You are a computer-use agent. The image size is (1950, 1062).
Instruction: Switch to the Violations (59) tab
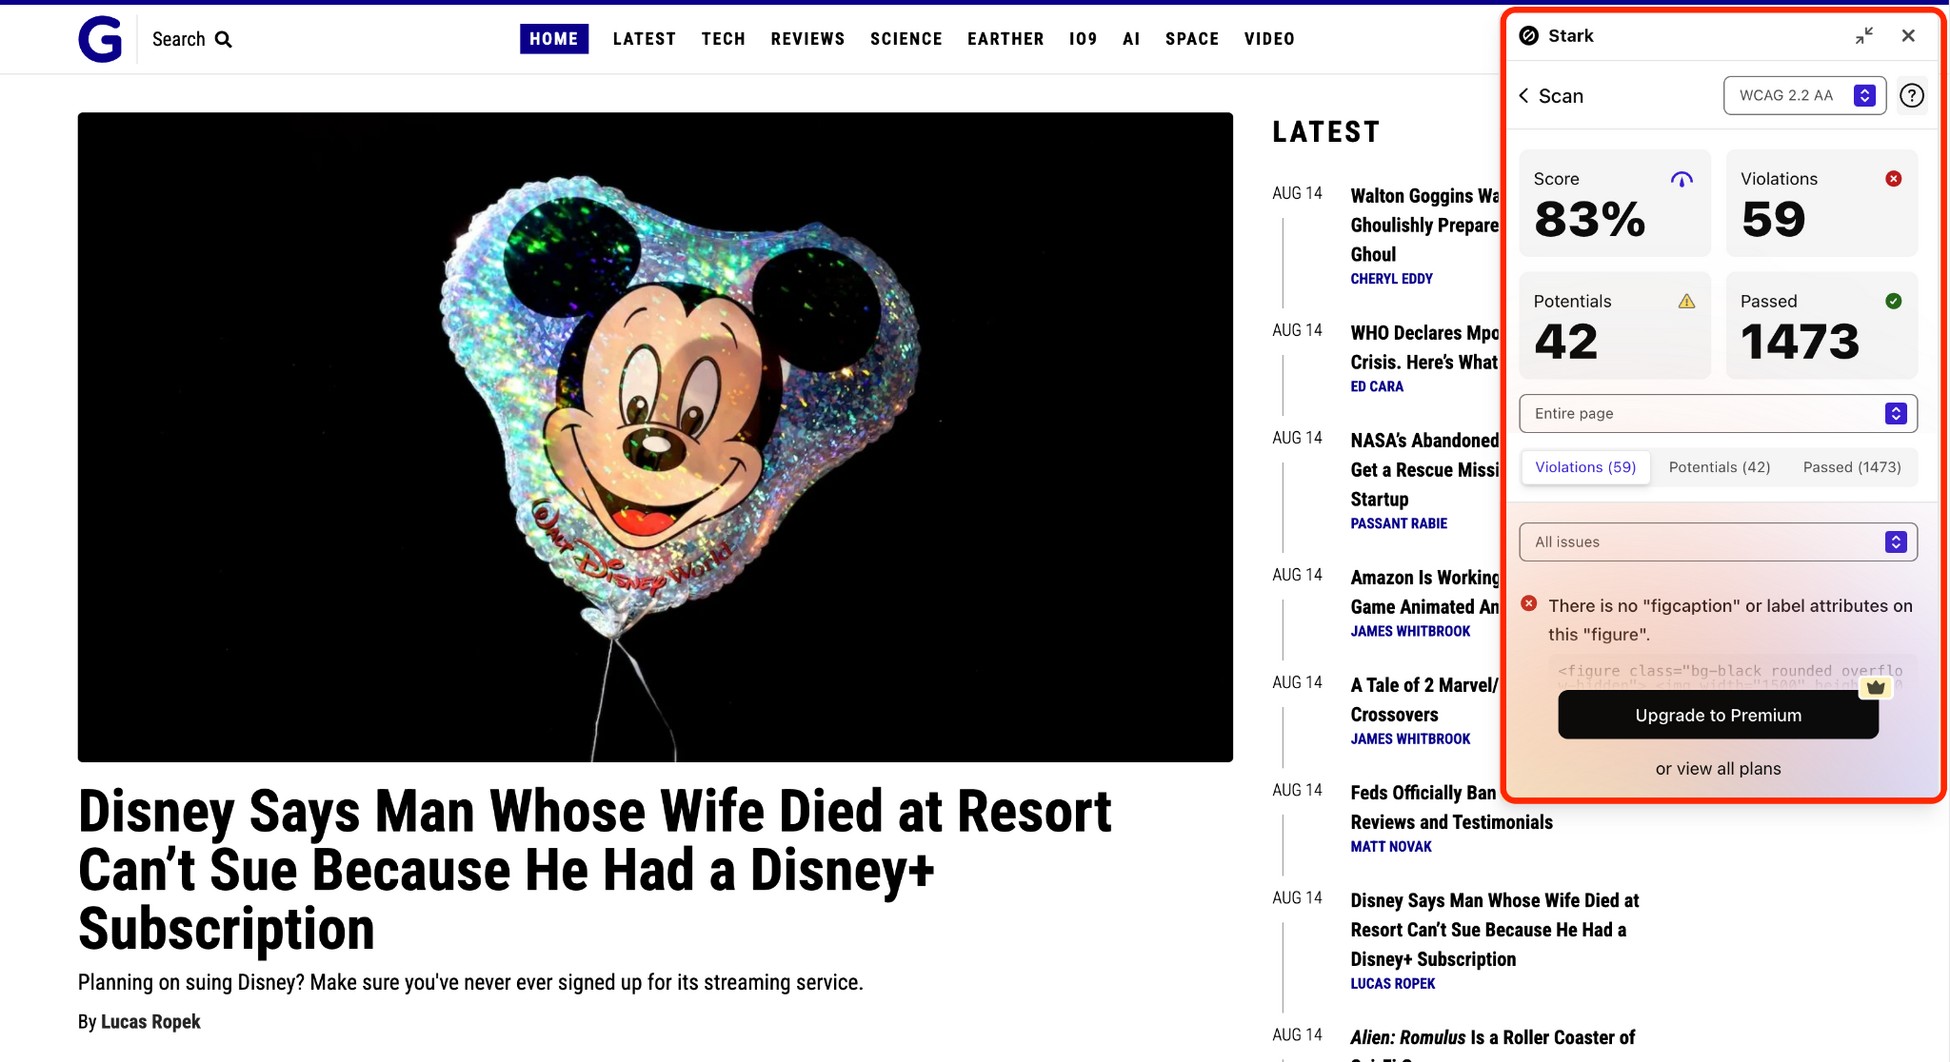click(x=1585, y=467)
